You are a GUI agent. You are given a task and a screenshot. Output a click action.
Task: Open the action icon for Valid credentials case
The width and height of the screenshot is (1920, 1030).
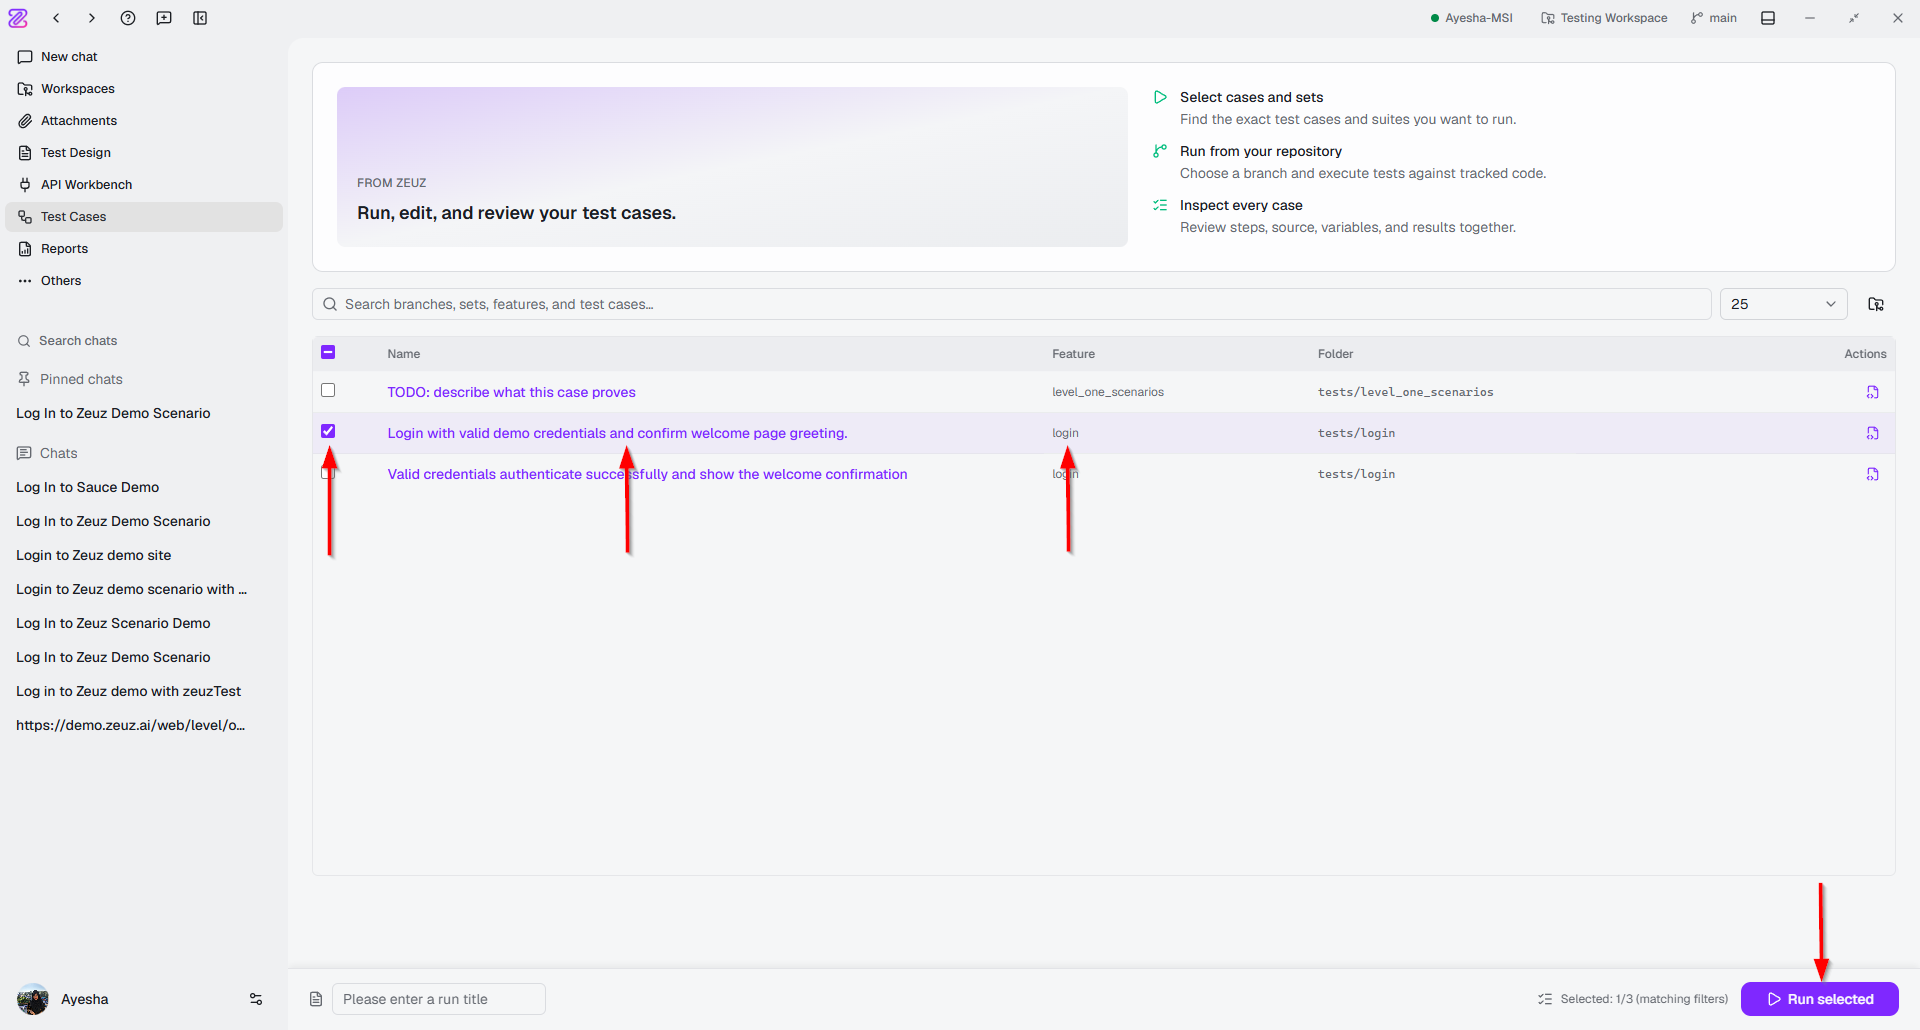click(1872, 474)
